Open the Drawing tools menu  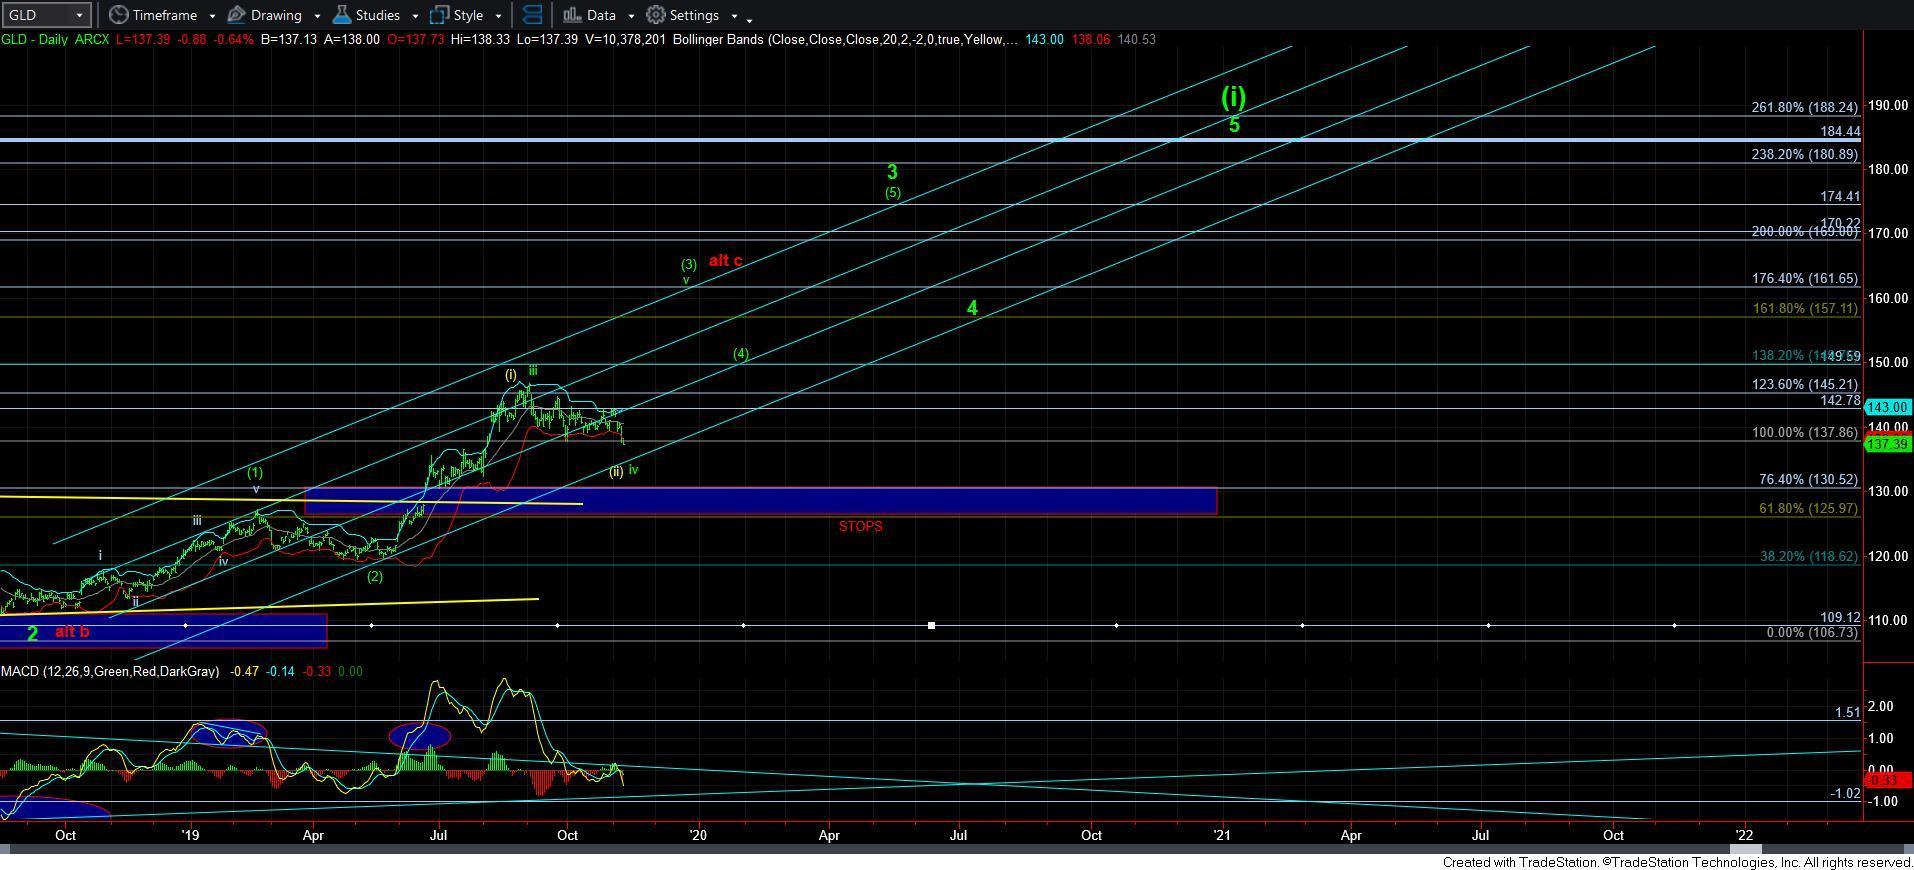point(265,15)
